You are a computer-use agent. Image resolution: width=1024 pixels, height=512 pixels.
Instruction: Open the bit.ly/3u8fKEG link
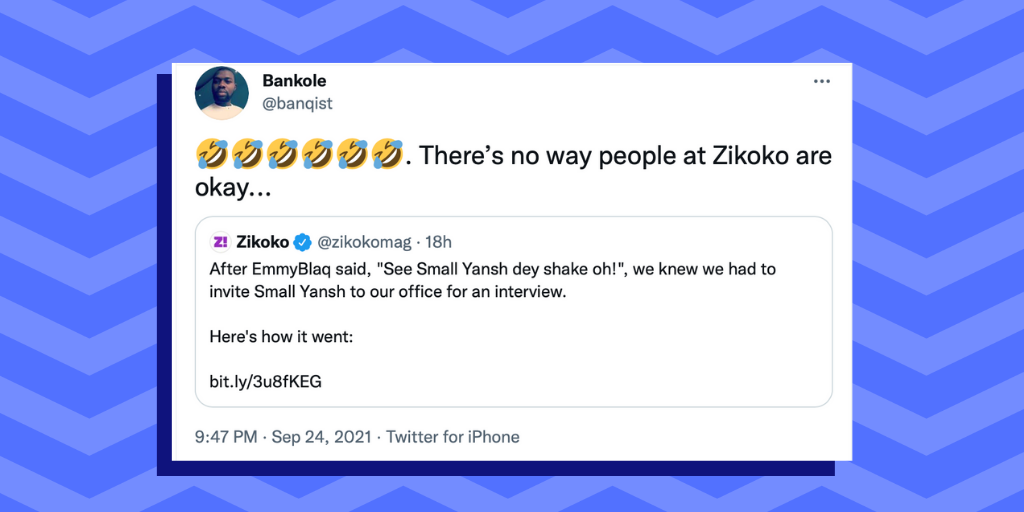tap(265, 381)
